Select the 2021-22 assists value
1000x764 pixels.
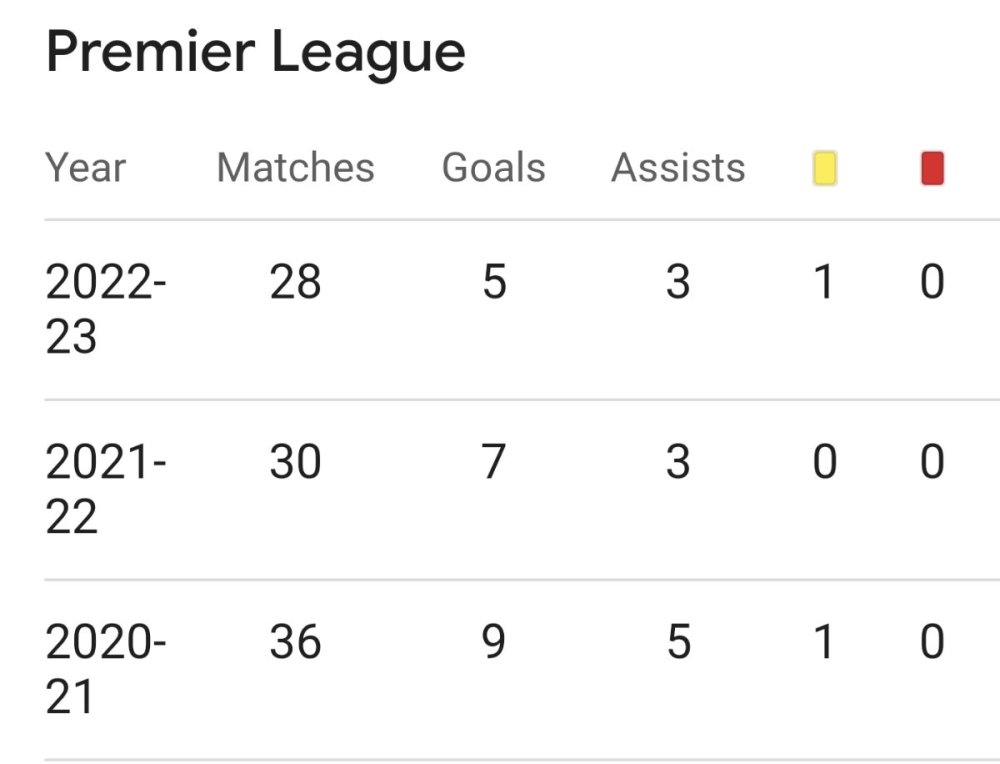(x=678, y=463)
